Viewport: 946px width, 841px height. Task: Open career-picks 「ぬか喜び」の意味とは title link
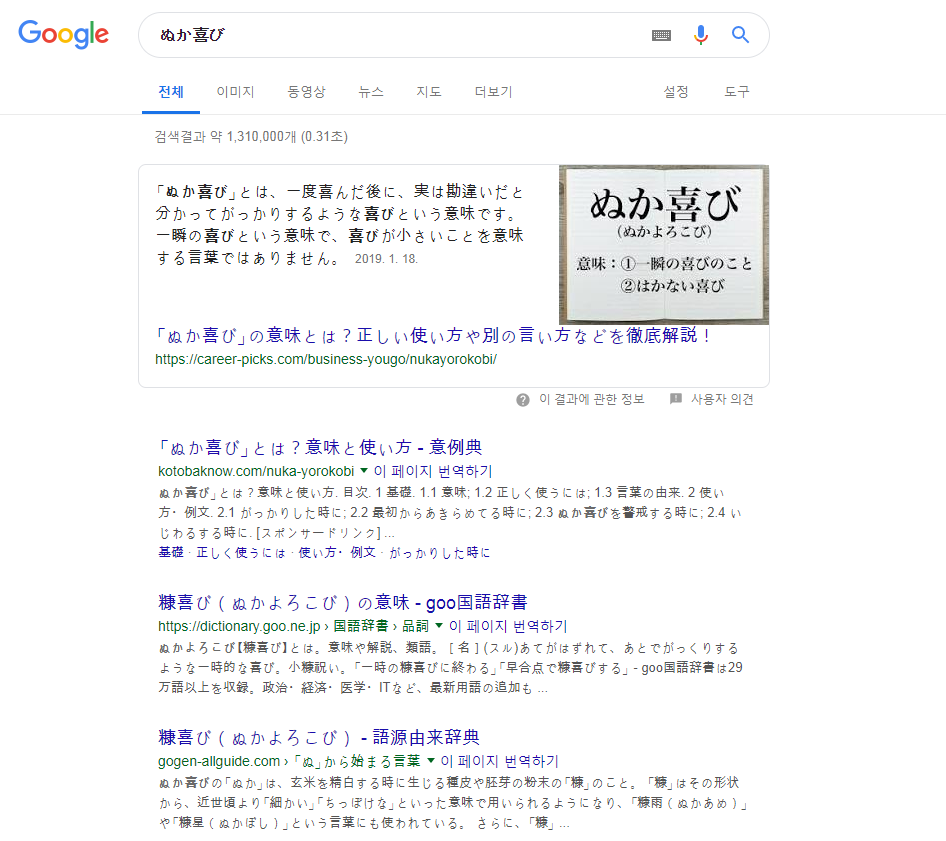[x=433, y=335]
